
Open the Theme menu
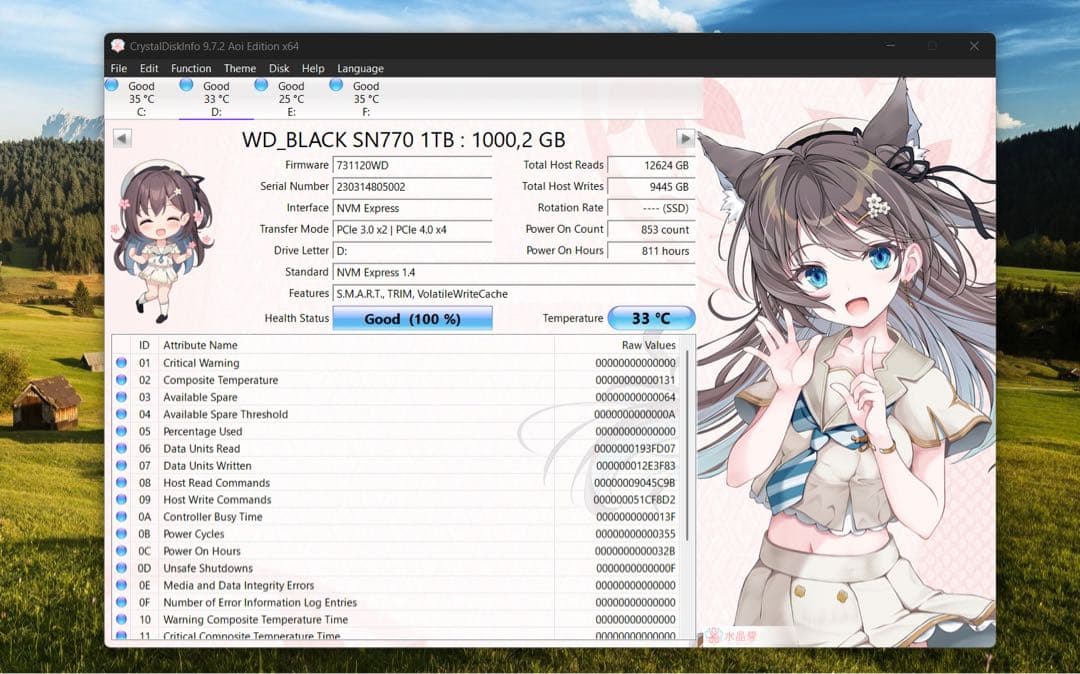pyautogui.click(x=239, y=68)
